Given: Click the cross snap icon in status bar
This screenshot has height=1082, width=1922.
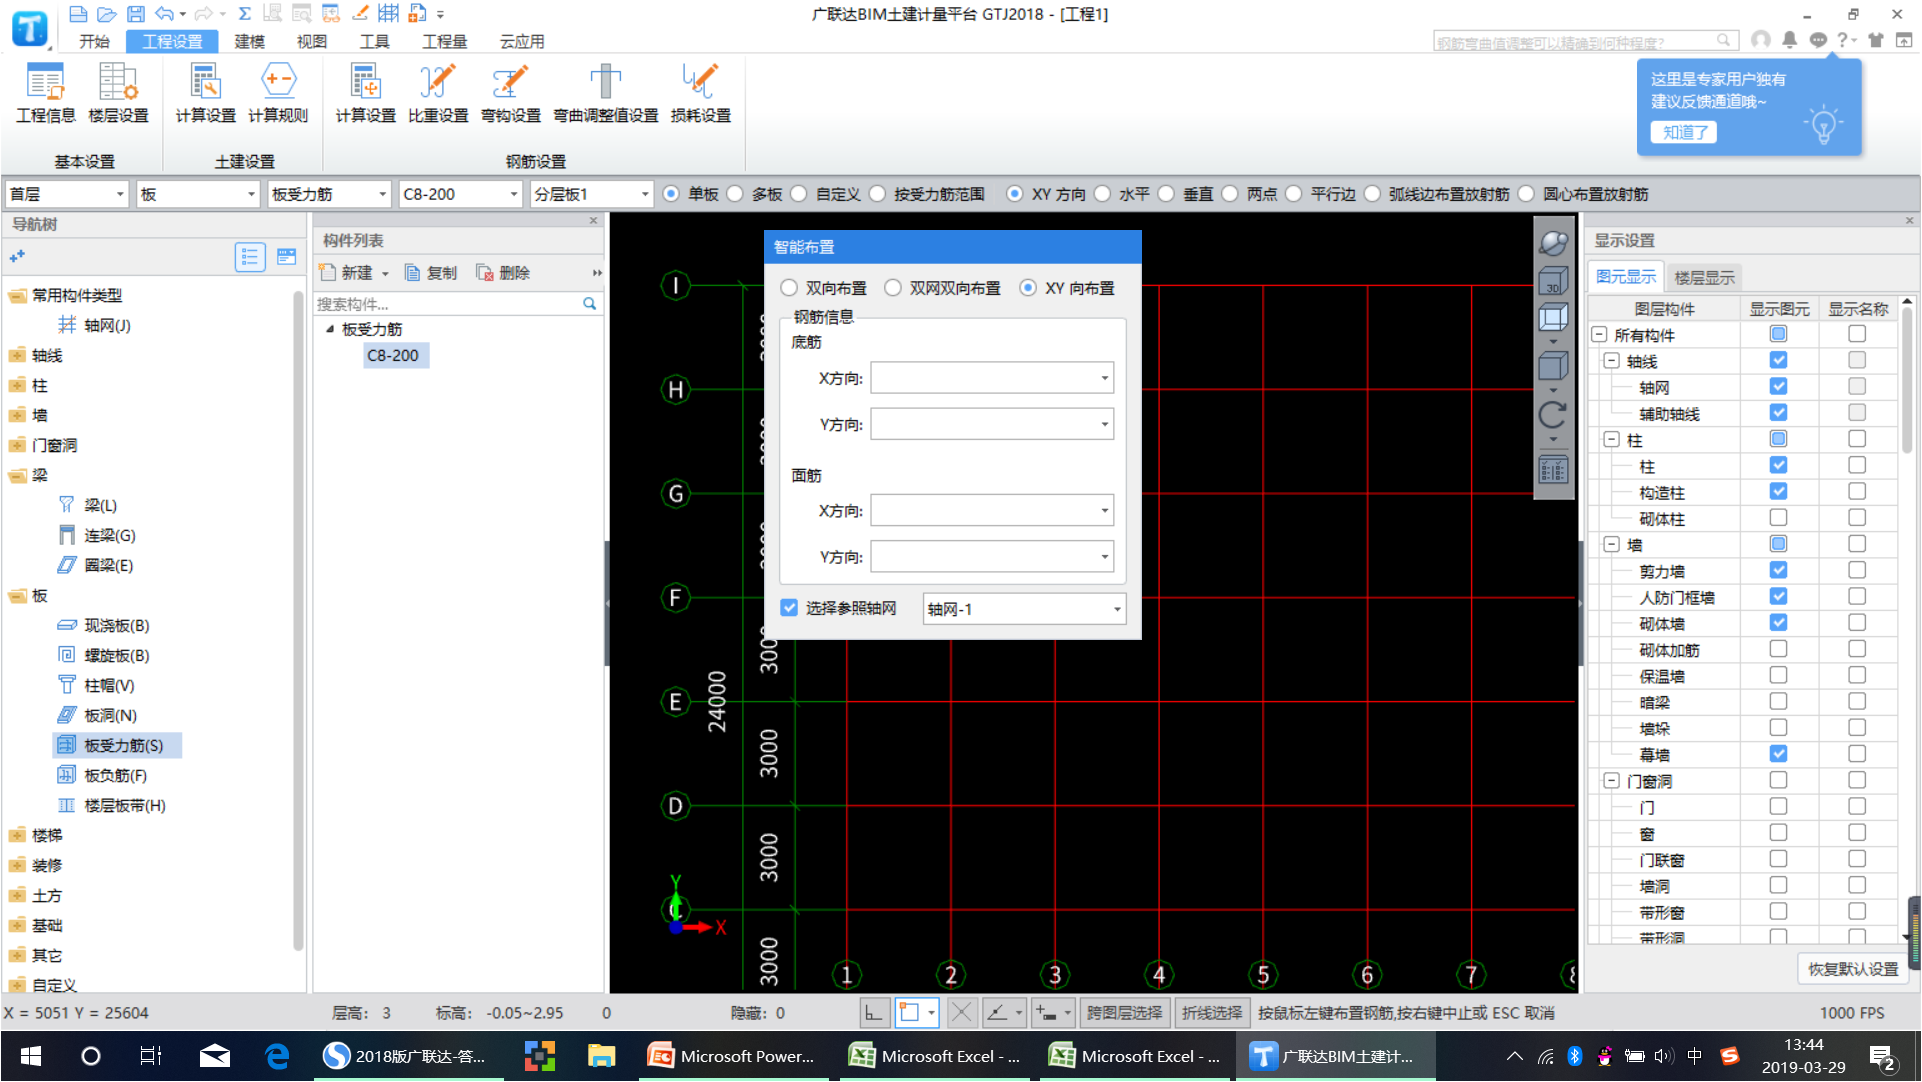Looking at the screenshot, I should click(962, 1013).
